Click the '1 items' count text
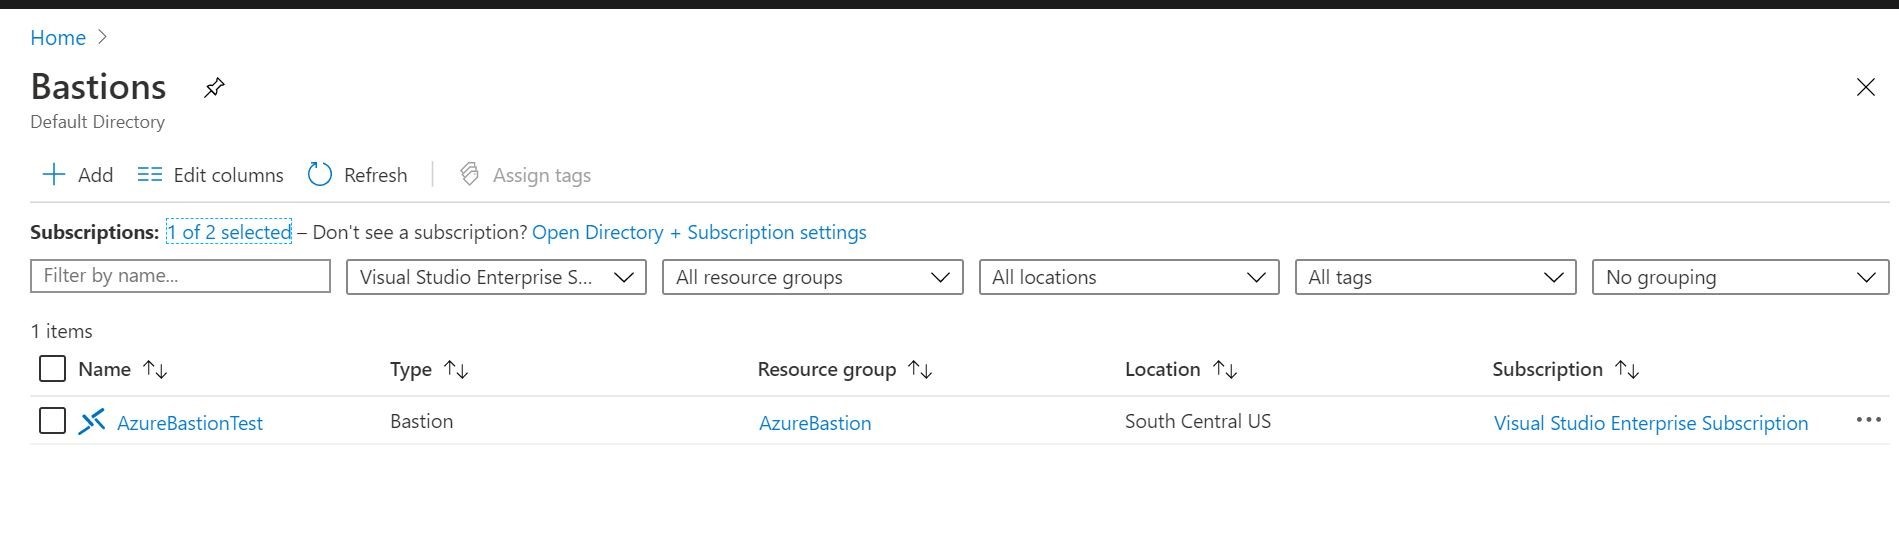1899x554 pixels. click(x=62, y=331)
